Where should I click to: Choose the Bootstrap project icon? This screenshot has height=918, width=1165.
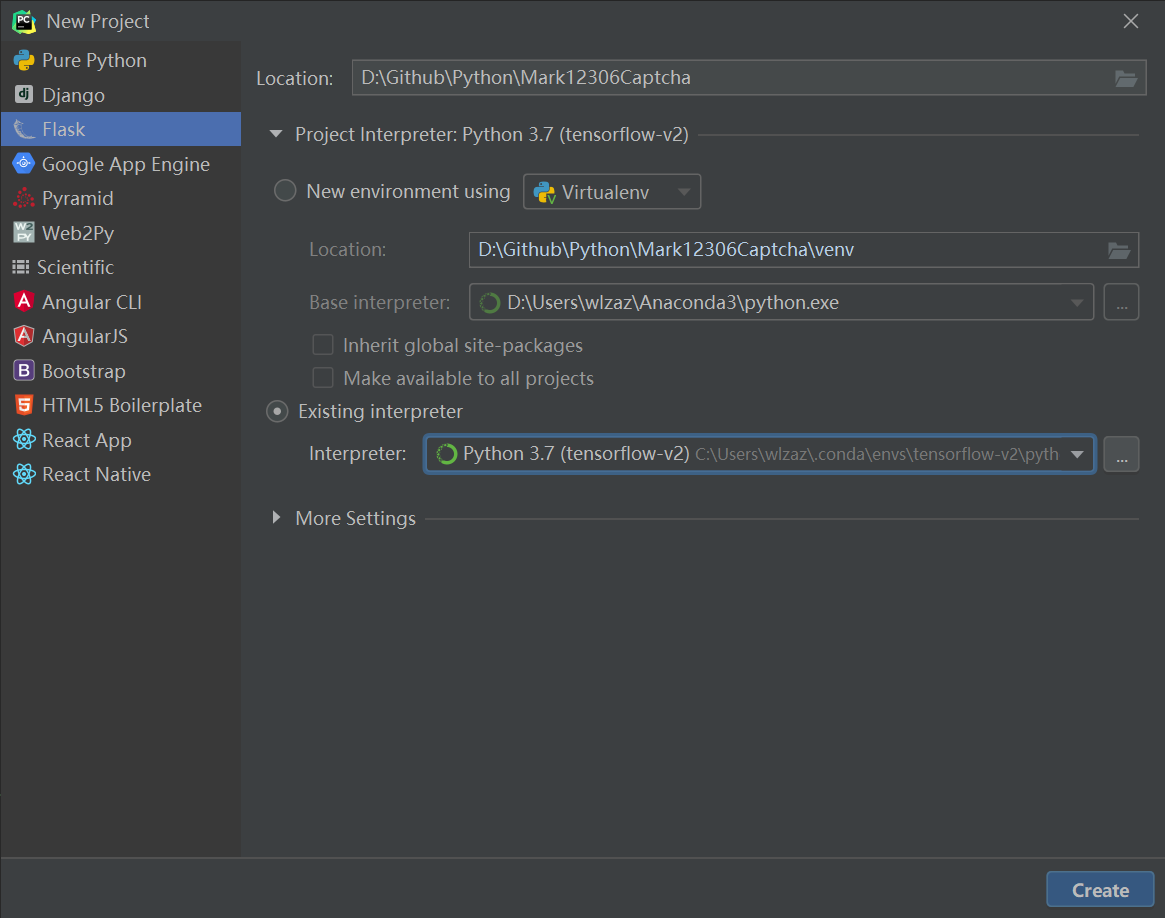(x=24, y=371)
